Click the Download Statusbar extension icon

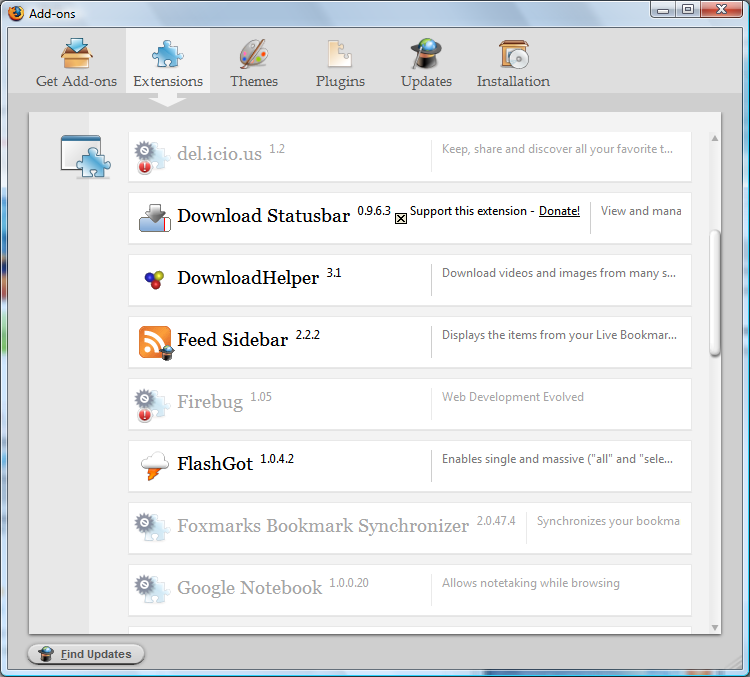[x=154, y=218]
